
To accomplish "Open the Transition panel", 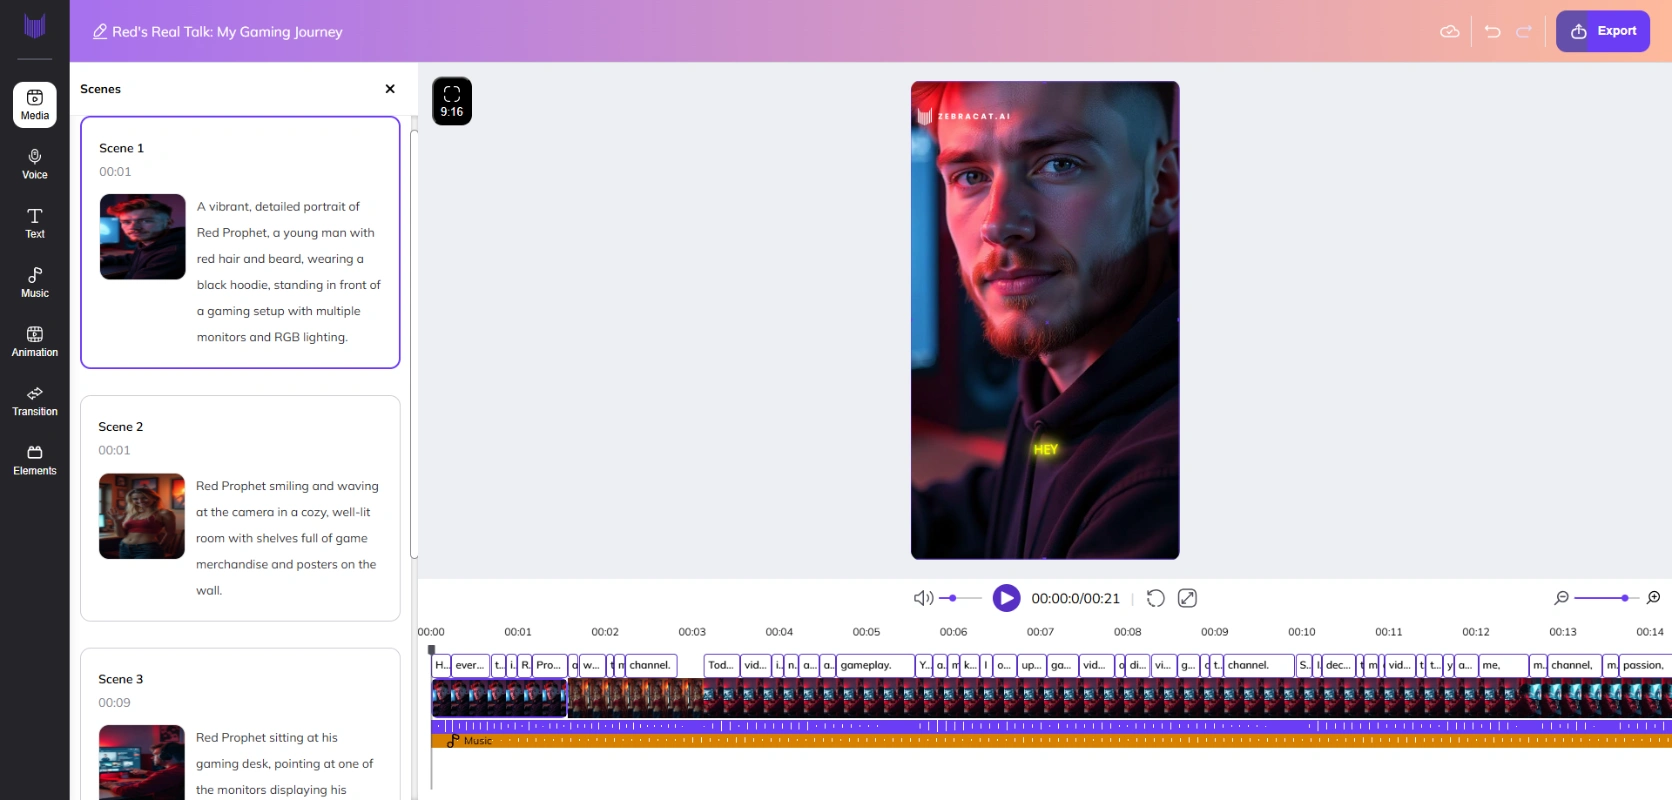I will [35, 400].
